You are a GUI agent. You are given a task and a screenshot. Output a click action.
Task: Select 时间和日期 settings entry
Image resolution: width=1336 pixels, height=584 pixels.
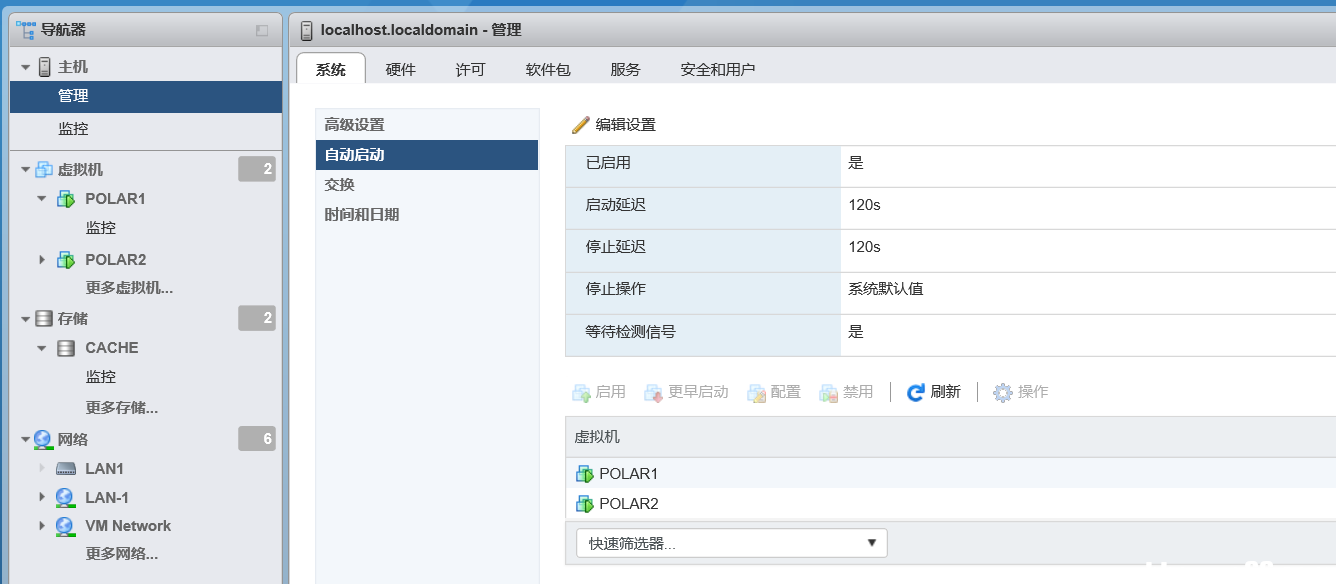[x=361, y=215]
